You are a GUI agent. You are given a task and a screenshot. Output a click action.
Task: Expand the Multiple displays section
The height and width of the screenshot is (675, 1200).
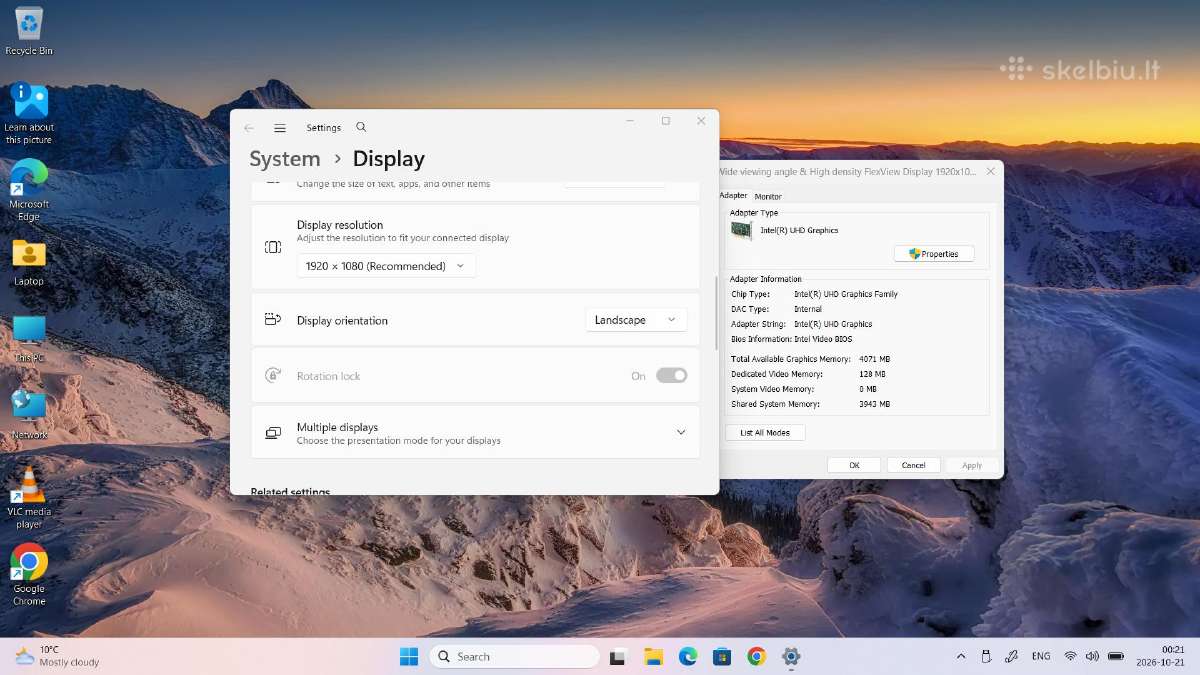(681, 433)
